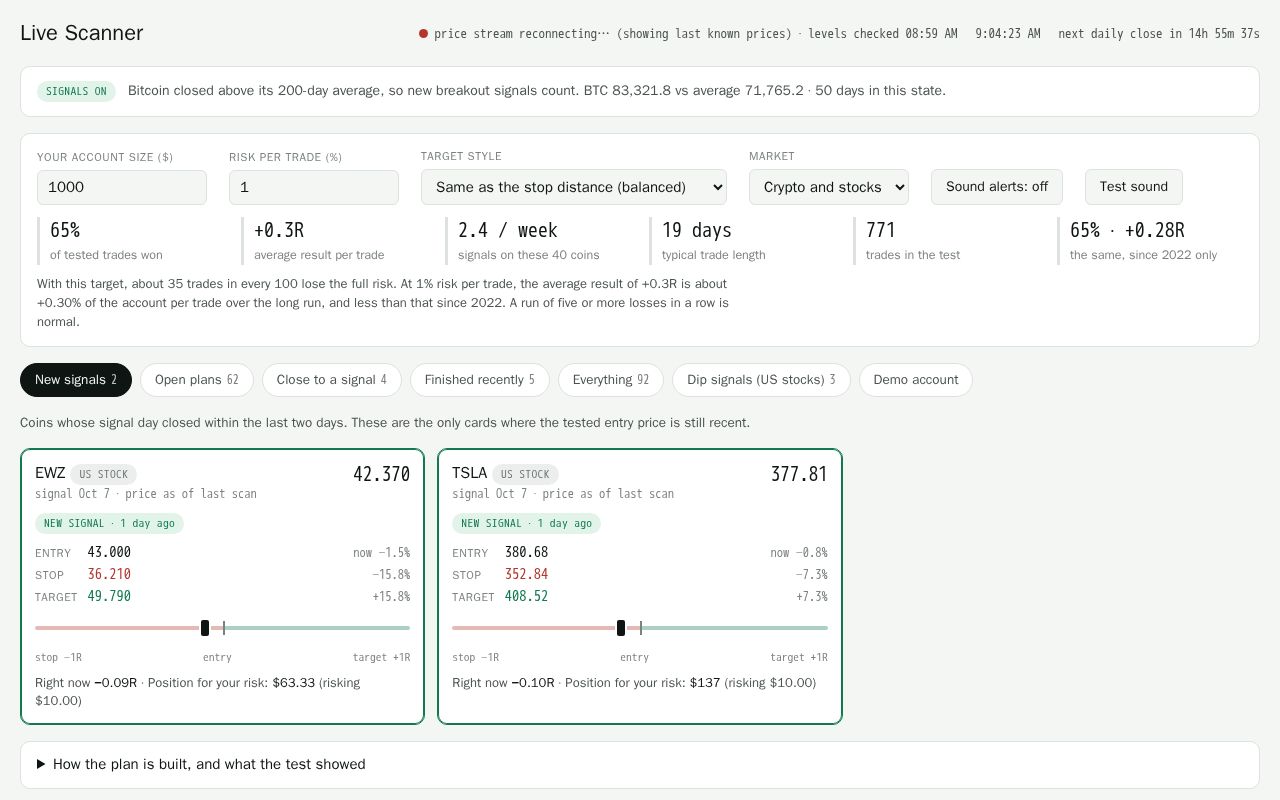Open the Open plans tab
Image resolution: width=1280 pixels, height=800 pixels.
(x=197, y=380)
